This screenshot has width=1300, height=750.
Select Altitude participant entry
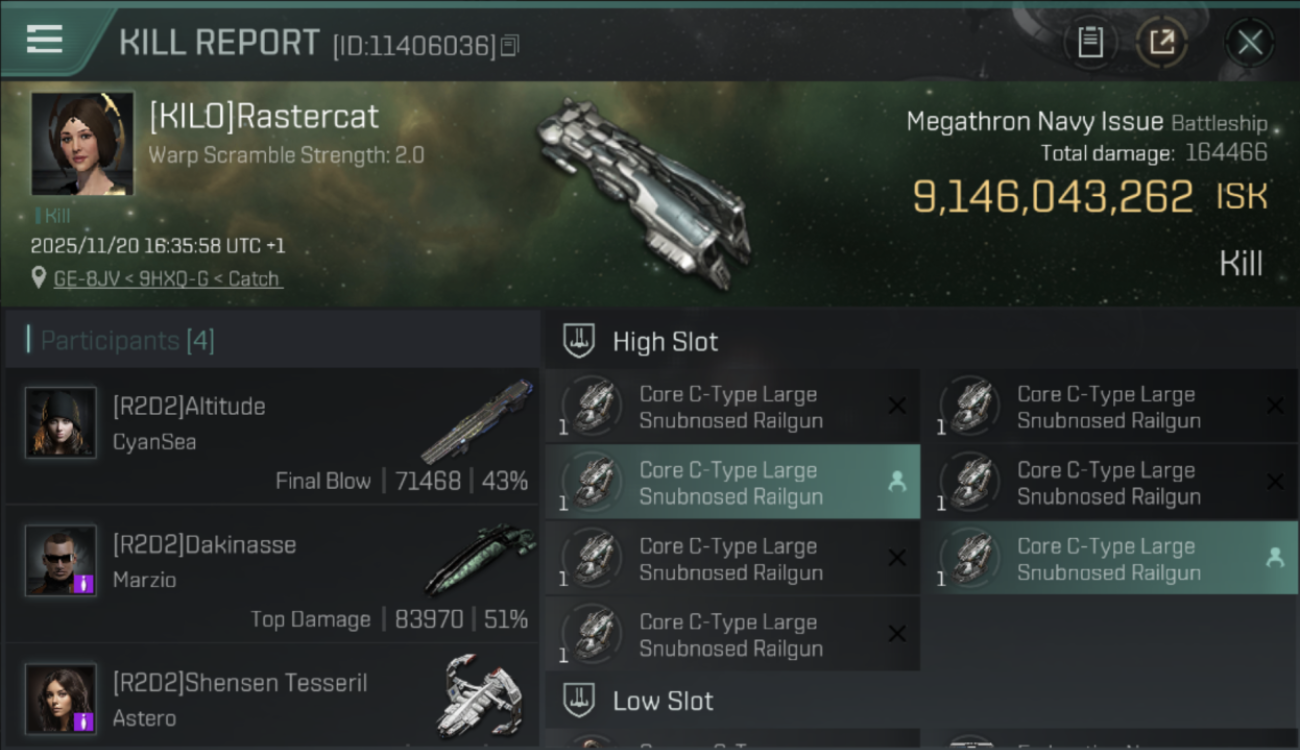coord(272,436)
